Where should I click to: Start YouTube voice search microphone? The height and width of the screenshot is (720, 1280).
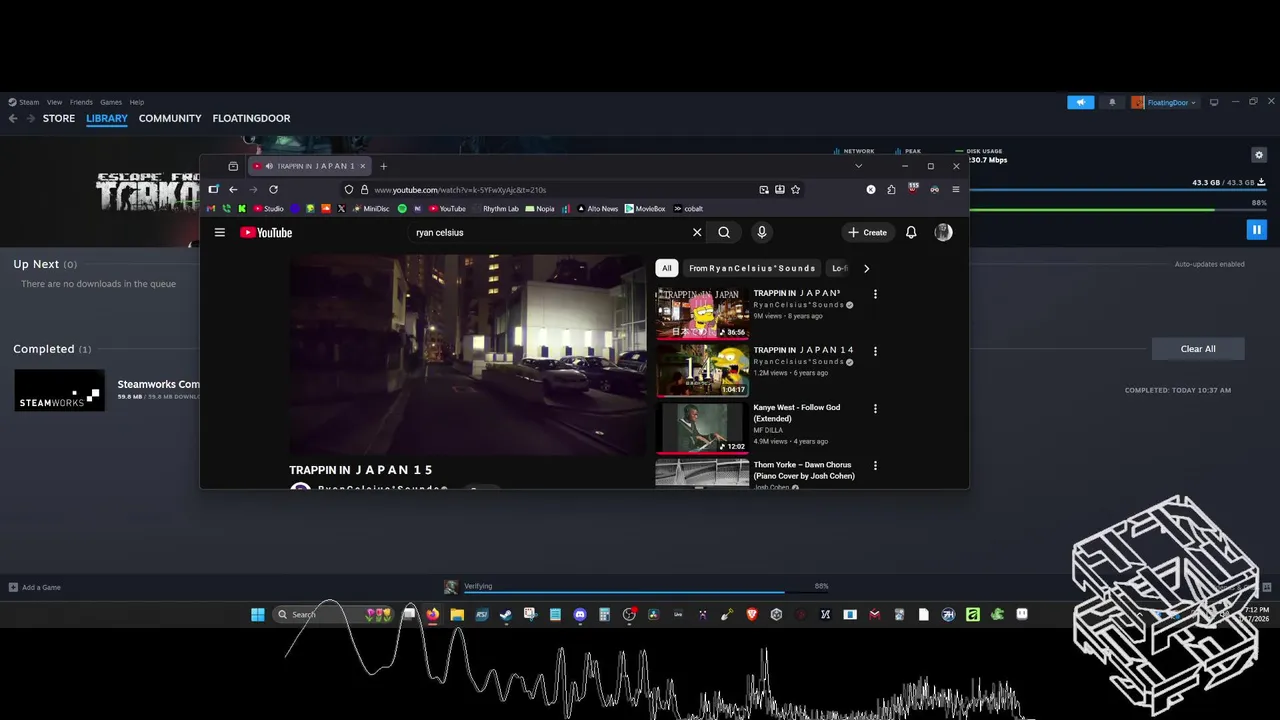pos(761,232)
